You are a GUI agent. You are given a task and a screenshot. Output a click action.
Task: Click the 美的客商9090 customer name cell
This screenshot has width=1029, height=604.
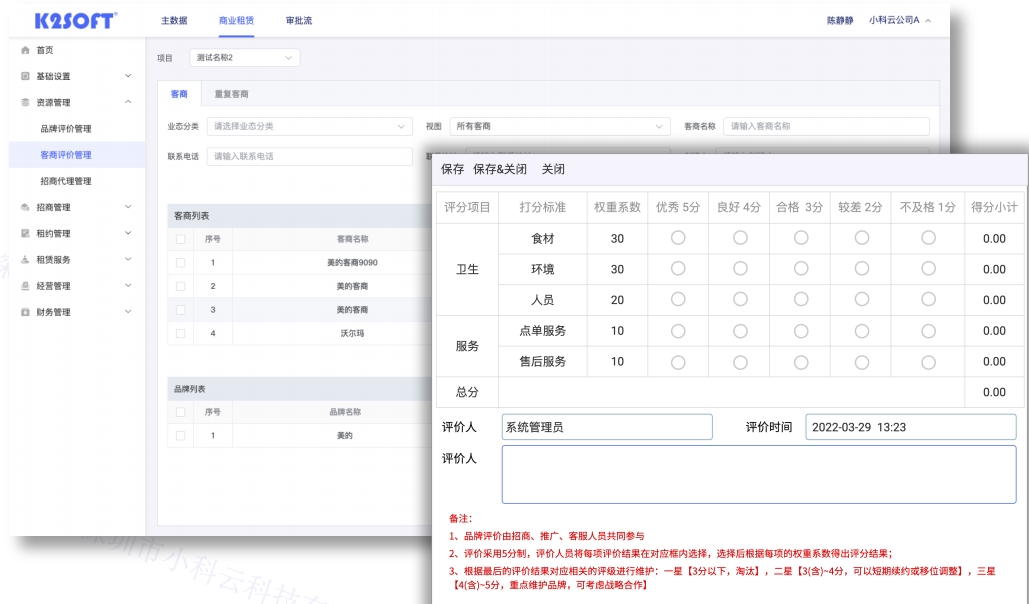[x=352, y=263]
